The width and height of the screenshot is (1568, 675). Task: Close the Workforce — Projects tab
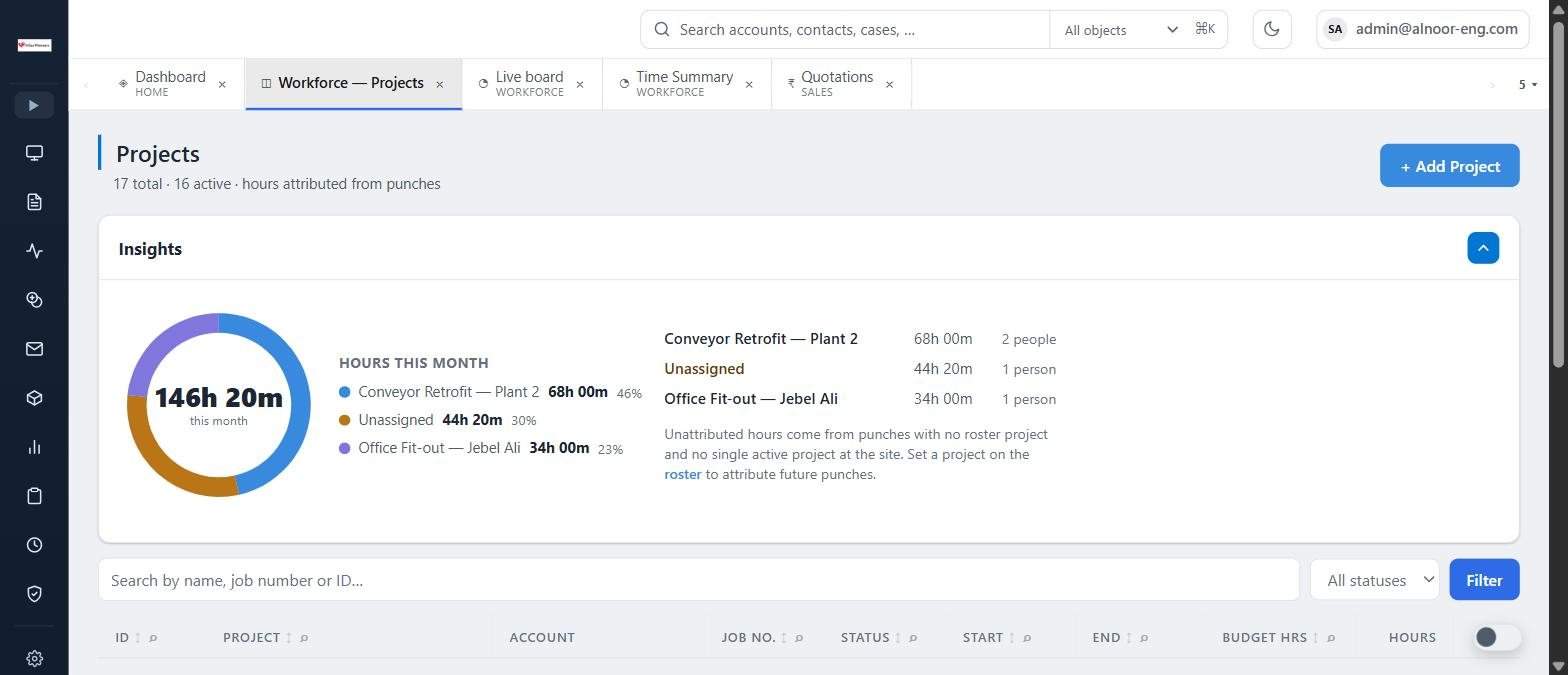click(x=439, y=85)
